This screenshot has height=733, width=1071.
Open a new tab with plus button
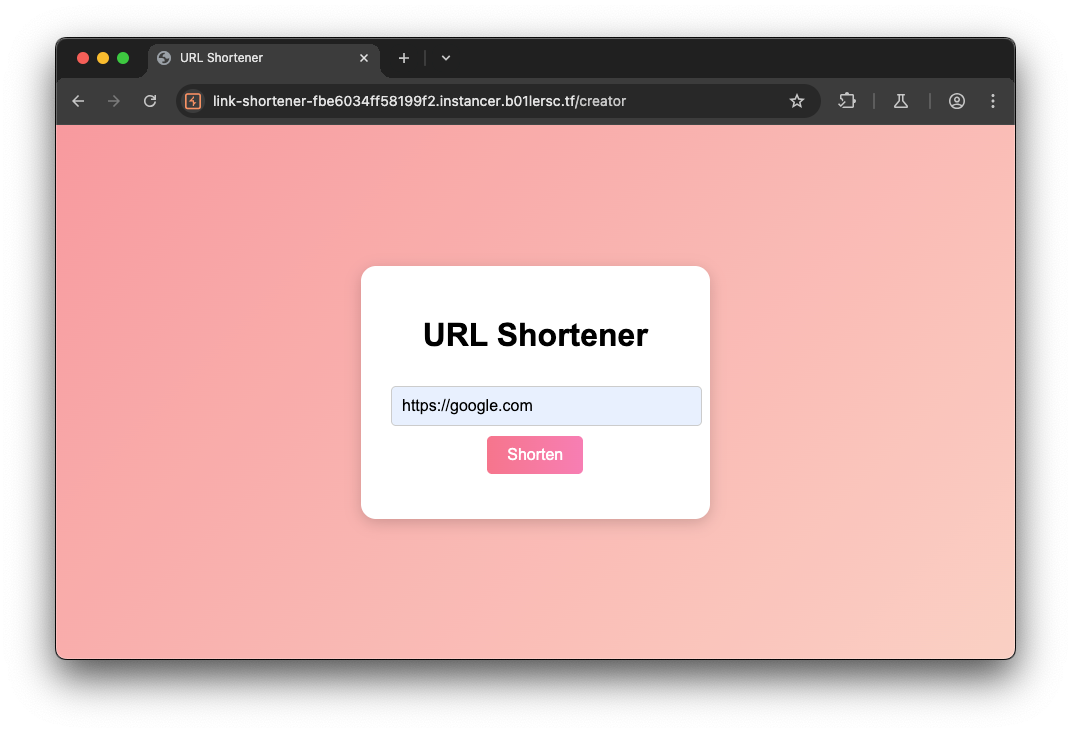(404, 58)
